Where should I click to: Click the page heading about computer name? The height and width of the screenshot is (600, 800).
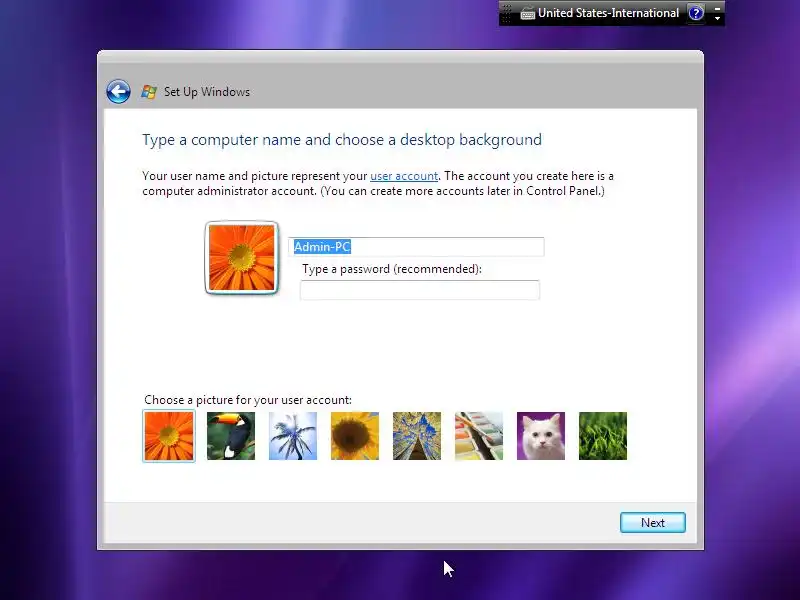point(342,140)
